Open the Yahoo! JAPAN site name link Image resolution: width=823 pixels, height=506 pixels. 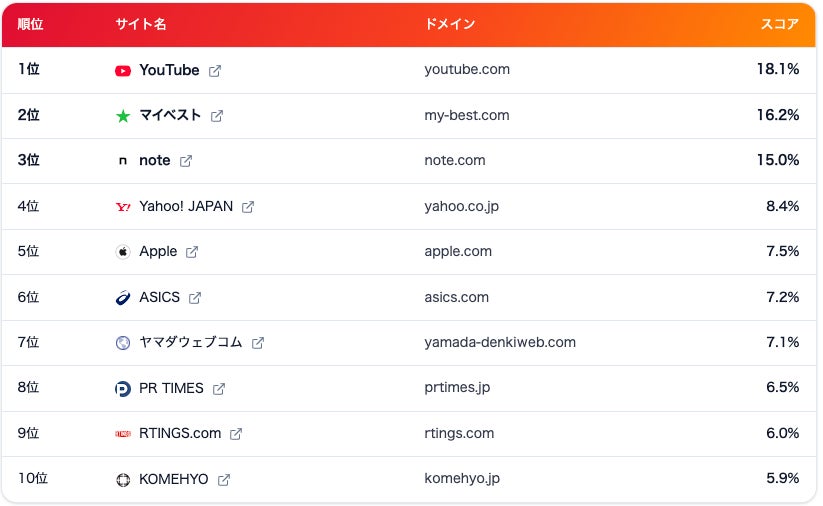[186, 206]
